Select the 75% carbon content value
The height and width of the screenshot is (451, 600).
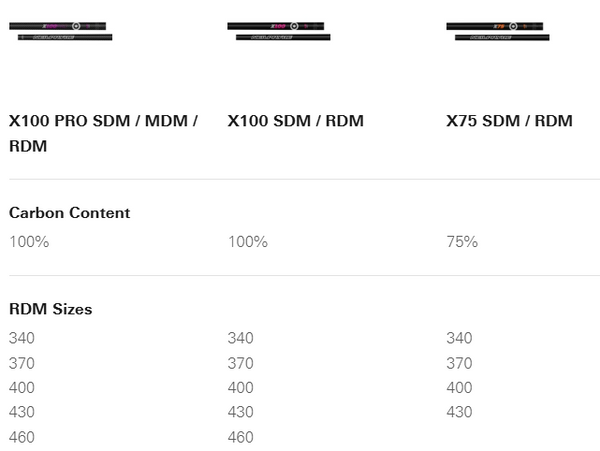point(462,241)
